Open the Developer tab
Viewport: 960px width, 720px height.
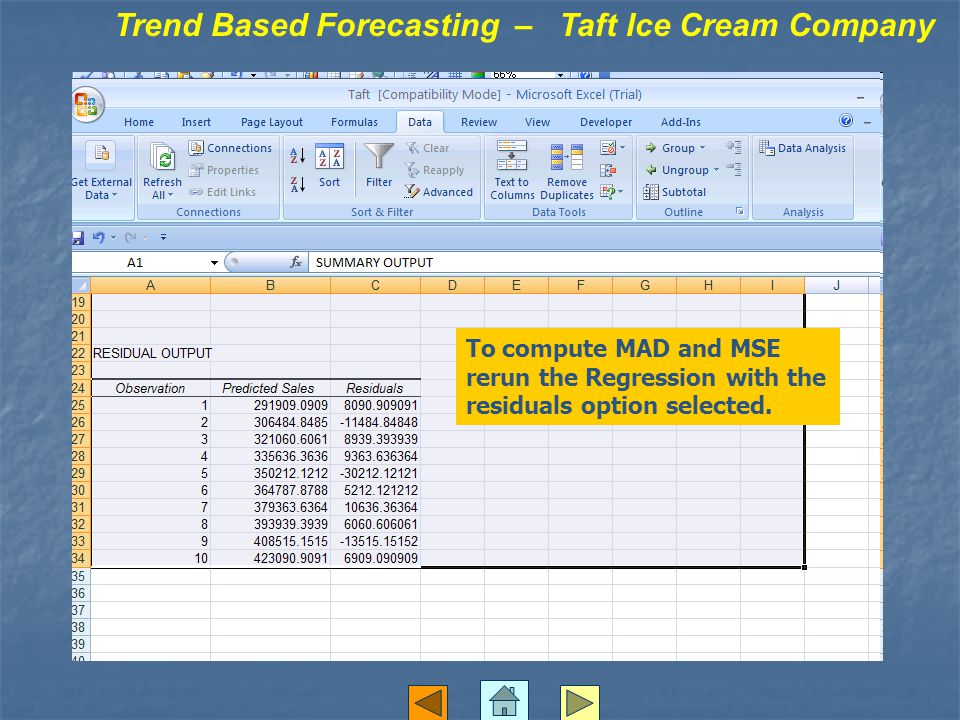point(606,122)
